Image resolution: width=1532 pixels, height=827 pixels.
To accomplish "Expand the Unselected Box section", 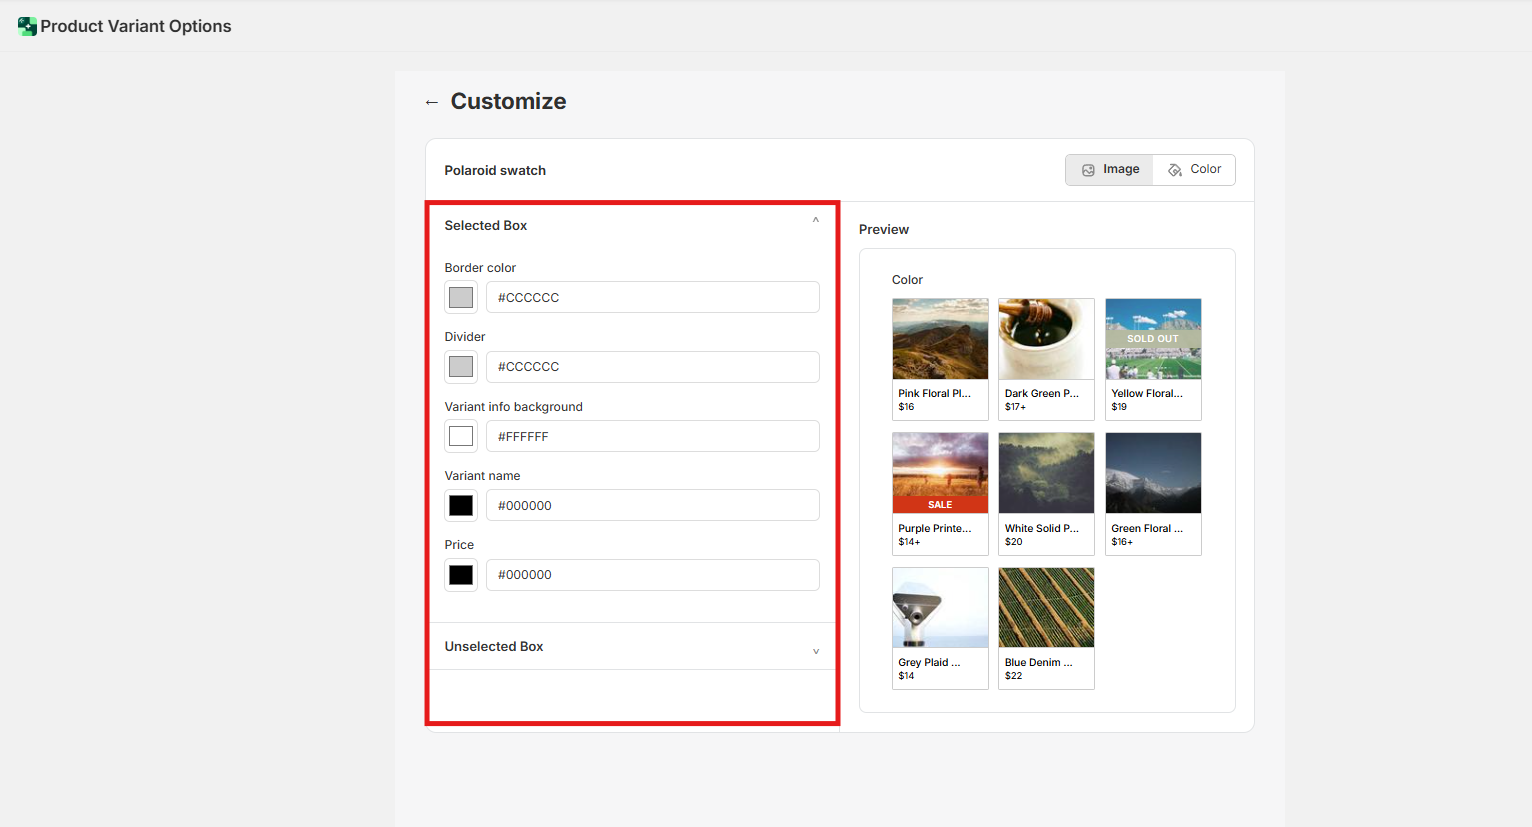I will (x=815, y=651).
